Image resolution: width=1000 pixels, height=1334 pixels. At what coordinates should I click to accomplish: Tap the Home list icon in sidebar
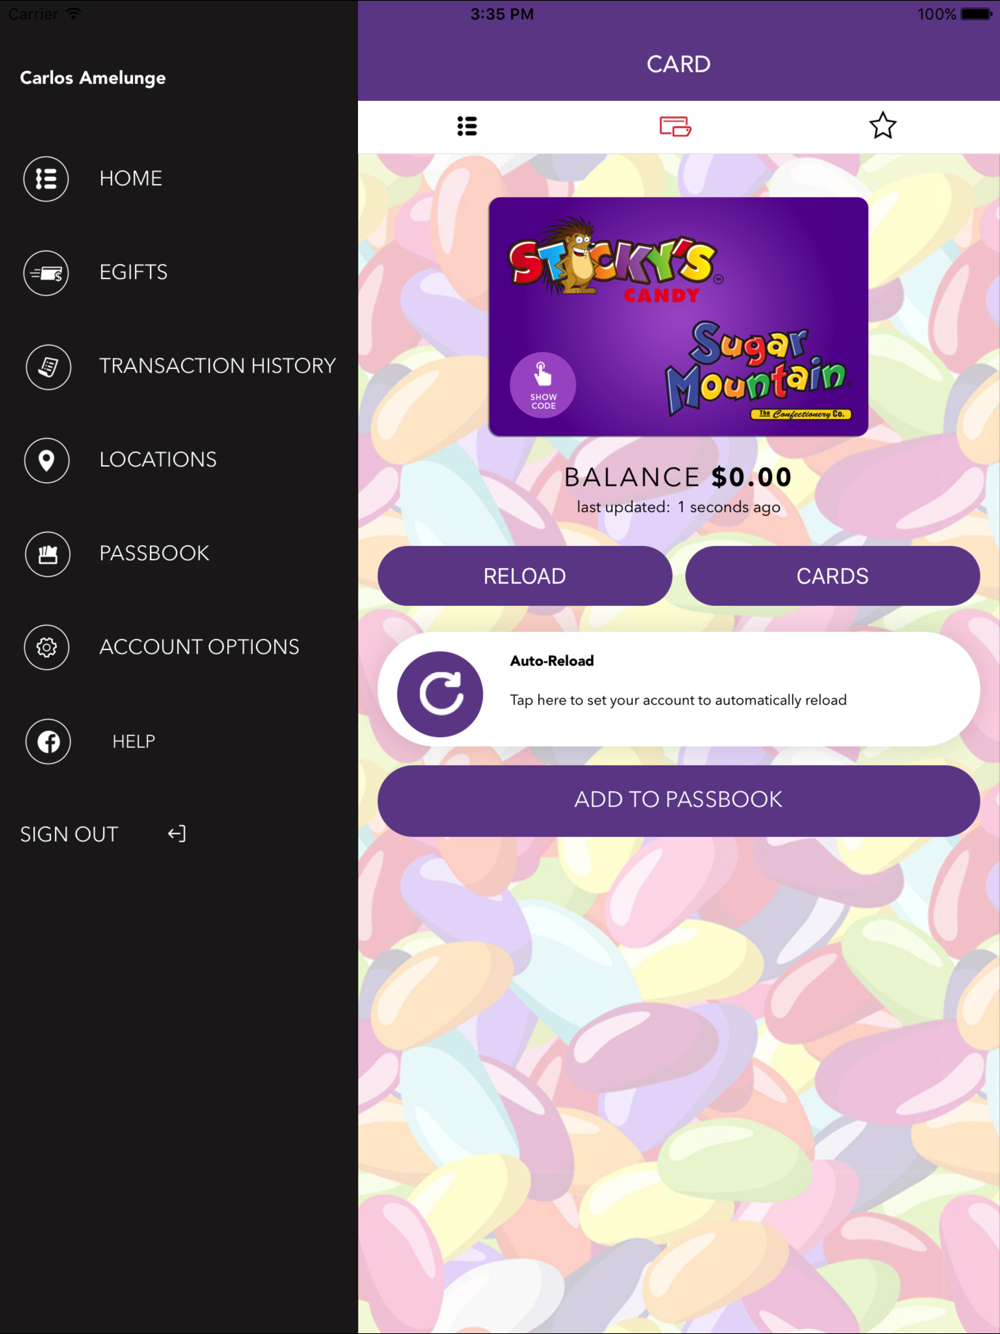click(46, 179)
